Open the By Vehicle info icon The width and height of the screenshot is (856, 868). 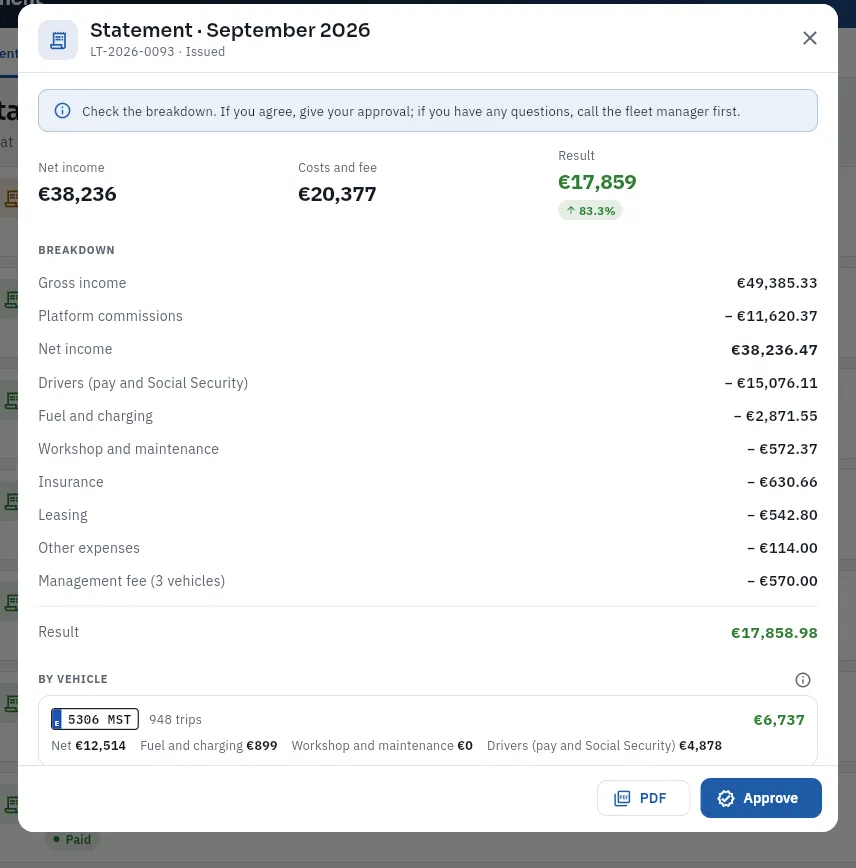click(x=802, y=679)
